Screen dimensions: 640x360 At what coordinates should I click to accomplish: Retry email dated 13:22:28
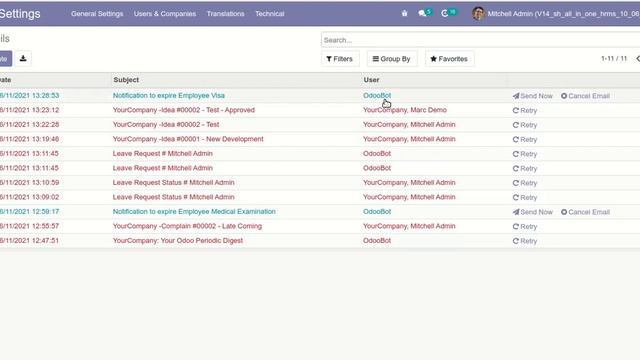click(524, 125)
